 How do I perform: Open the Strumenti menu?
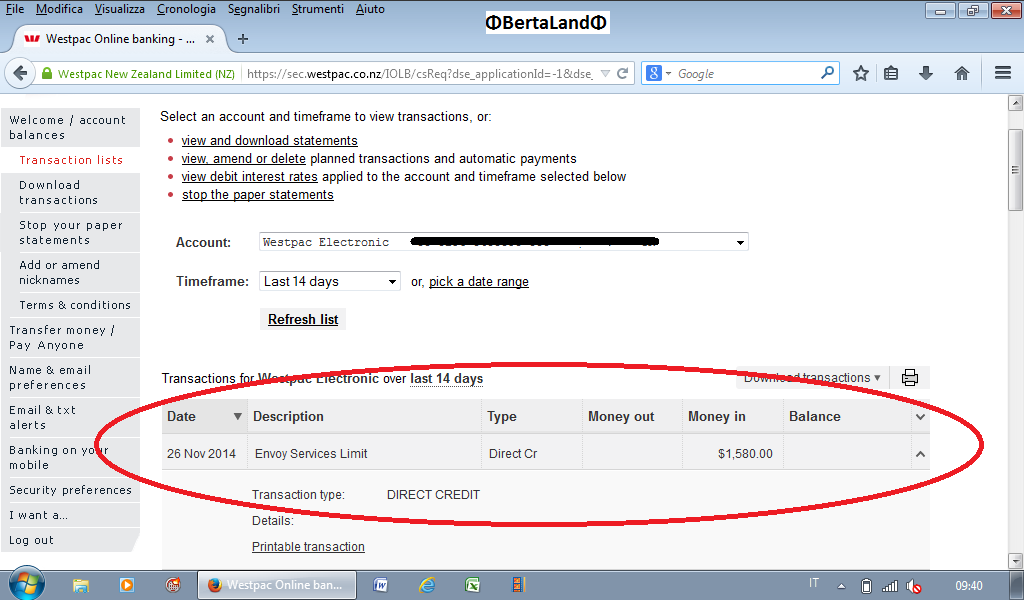(317, 9)
